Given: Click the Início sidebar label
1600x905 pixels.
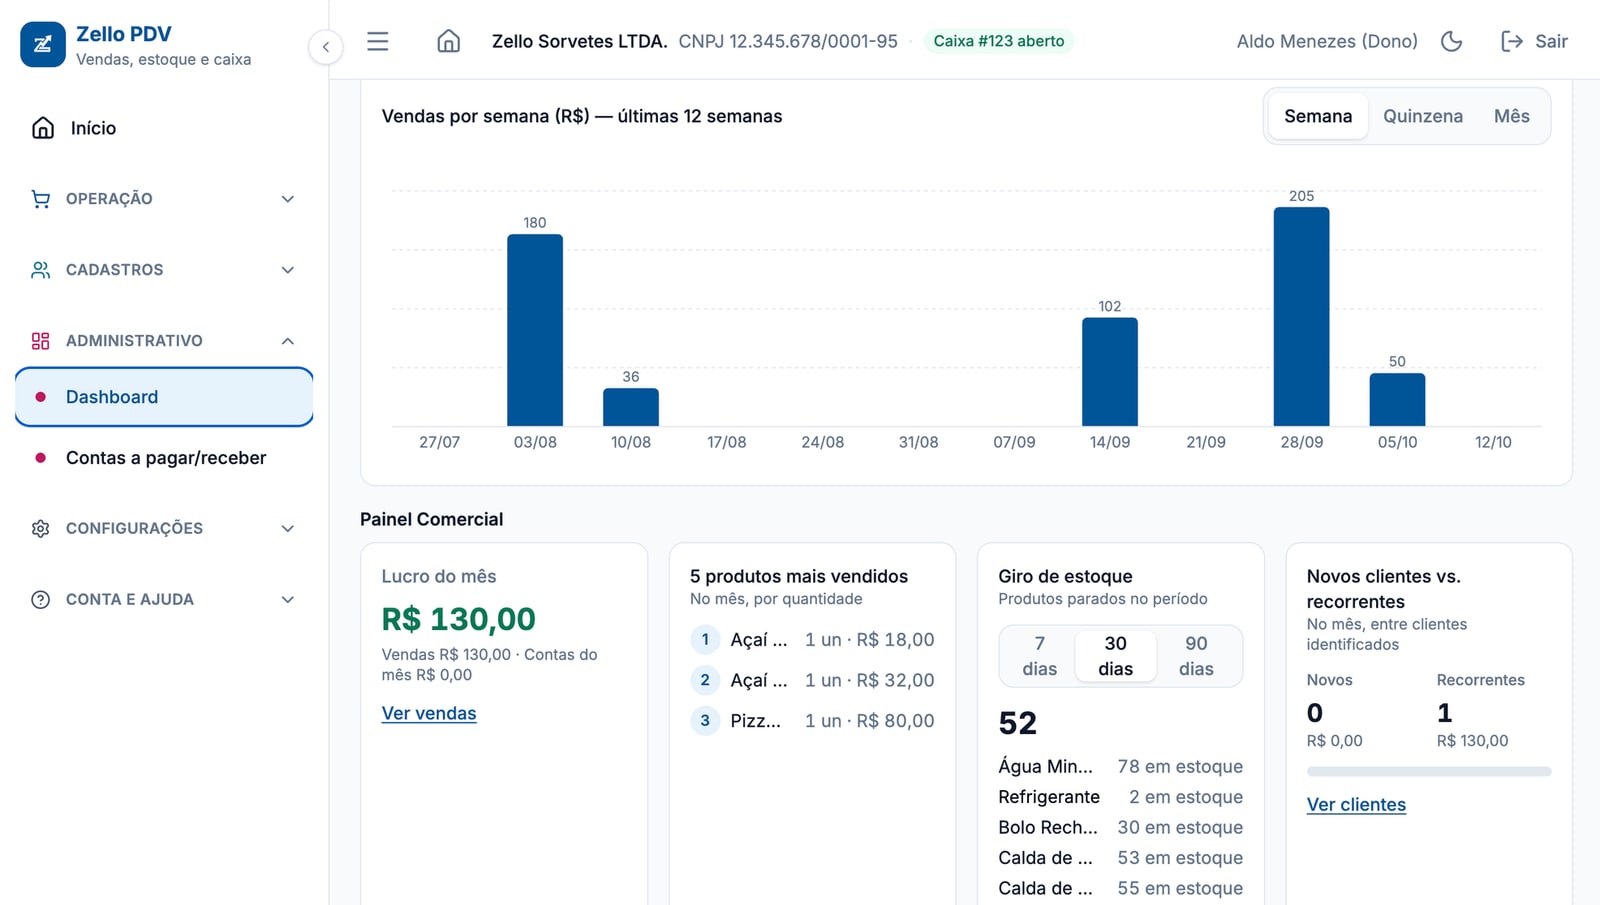Looking at the screenshot, I should pos(93,128).
